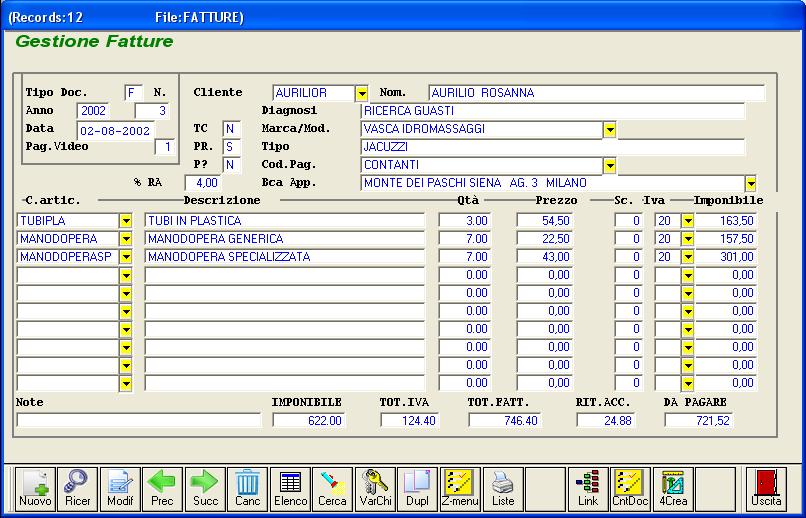
Task: Click the Diagnosi field RICERCA GUASTI
Action: pyautogui.click(x=553, y=111)
